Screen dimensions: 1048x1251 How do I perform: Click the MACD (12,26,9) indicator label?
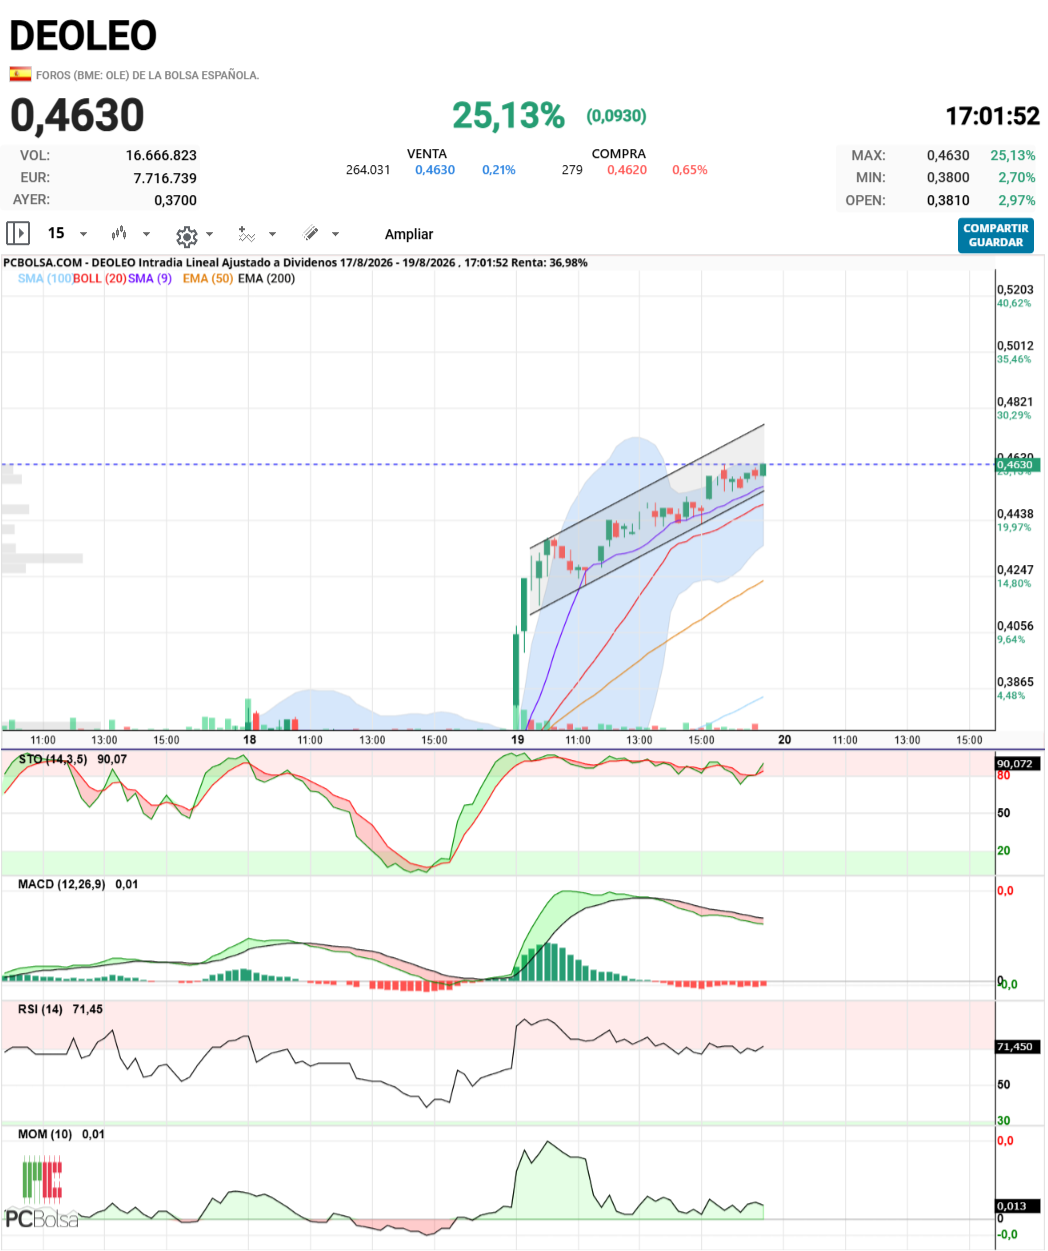61,884
